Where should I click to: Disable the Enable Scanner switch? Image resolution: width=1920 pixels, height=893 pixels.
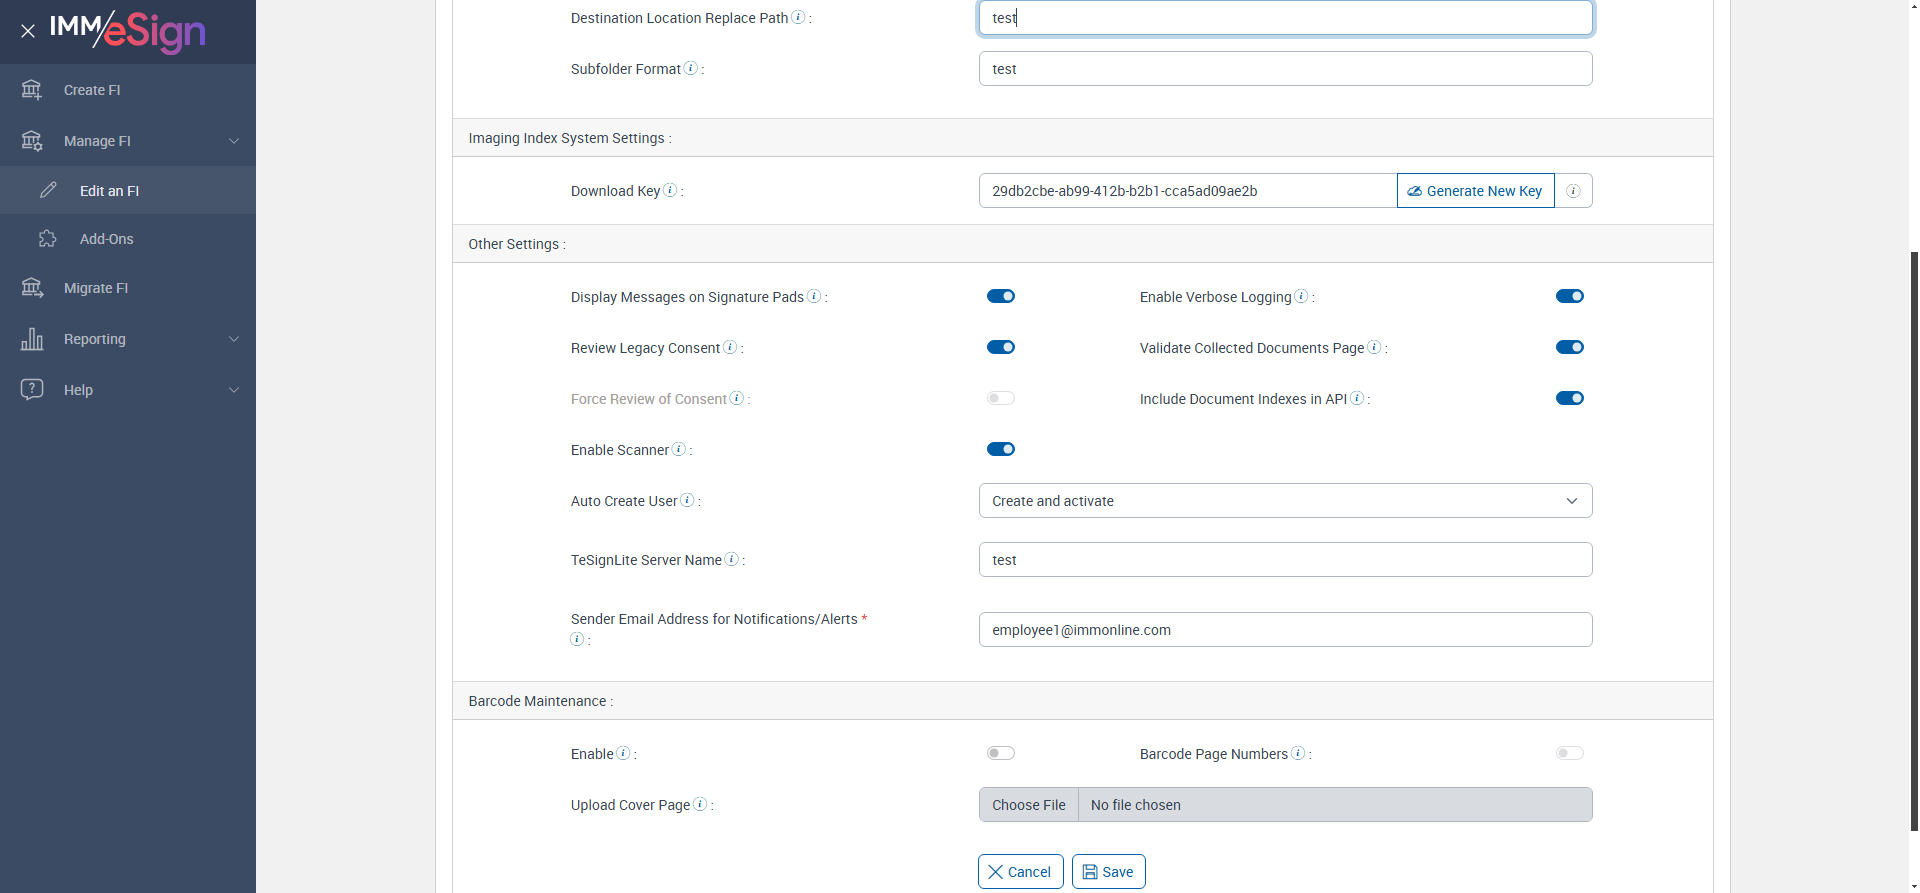(1000, 449)
